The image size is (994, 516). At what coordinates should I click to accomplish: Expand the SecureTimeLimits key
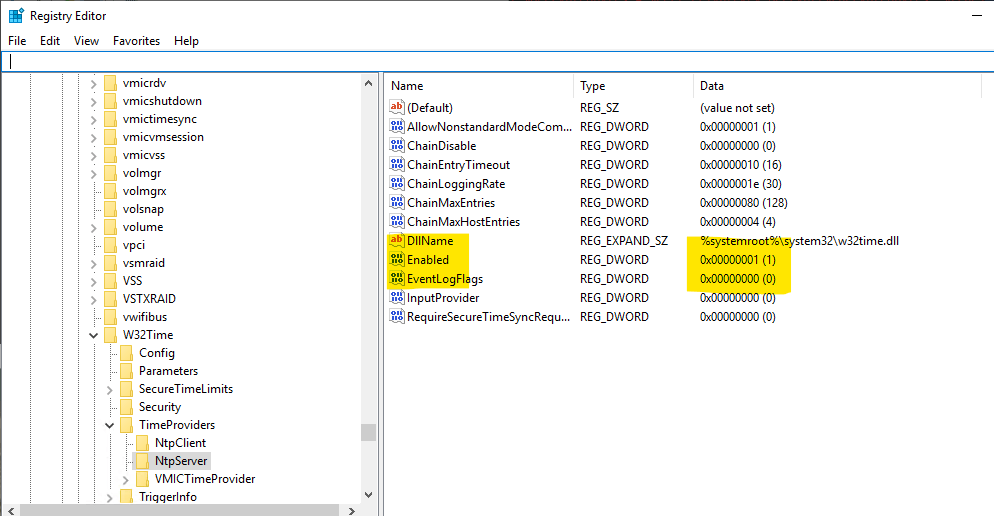pyautogui.click(x=110, y=389)
